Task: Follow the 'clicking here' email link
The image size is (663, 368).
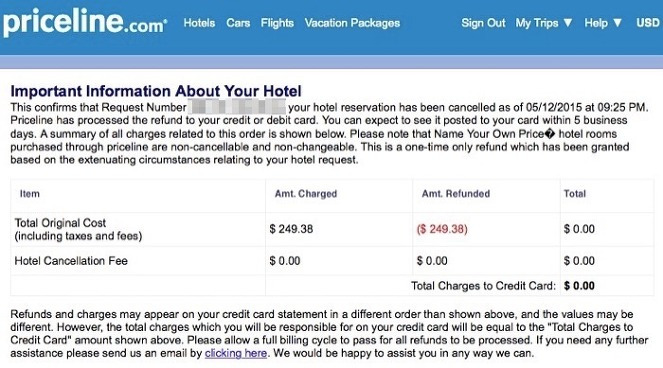Action: [x=236, y=353]
